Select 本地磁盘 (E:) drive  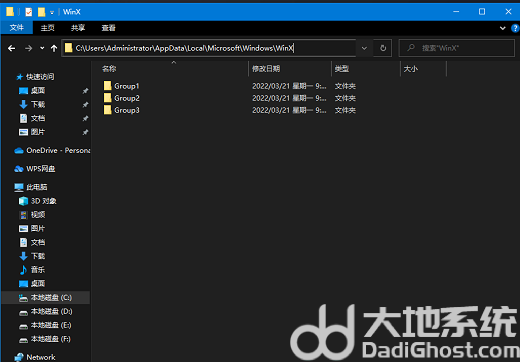coord(45,325)
